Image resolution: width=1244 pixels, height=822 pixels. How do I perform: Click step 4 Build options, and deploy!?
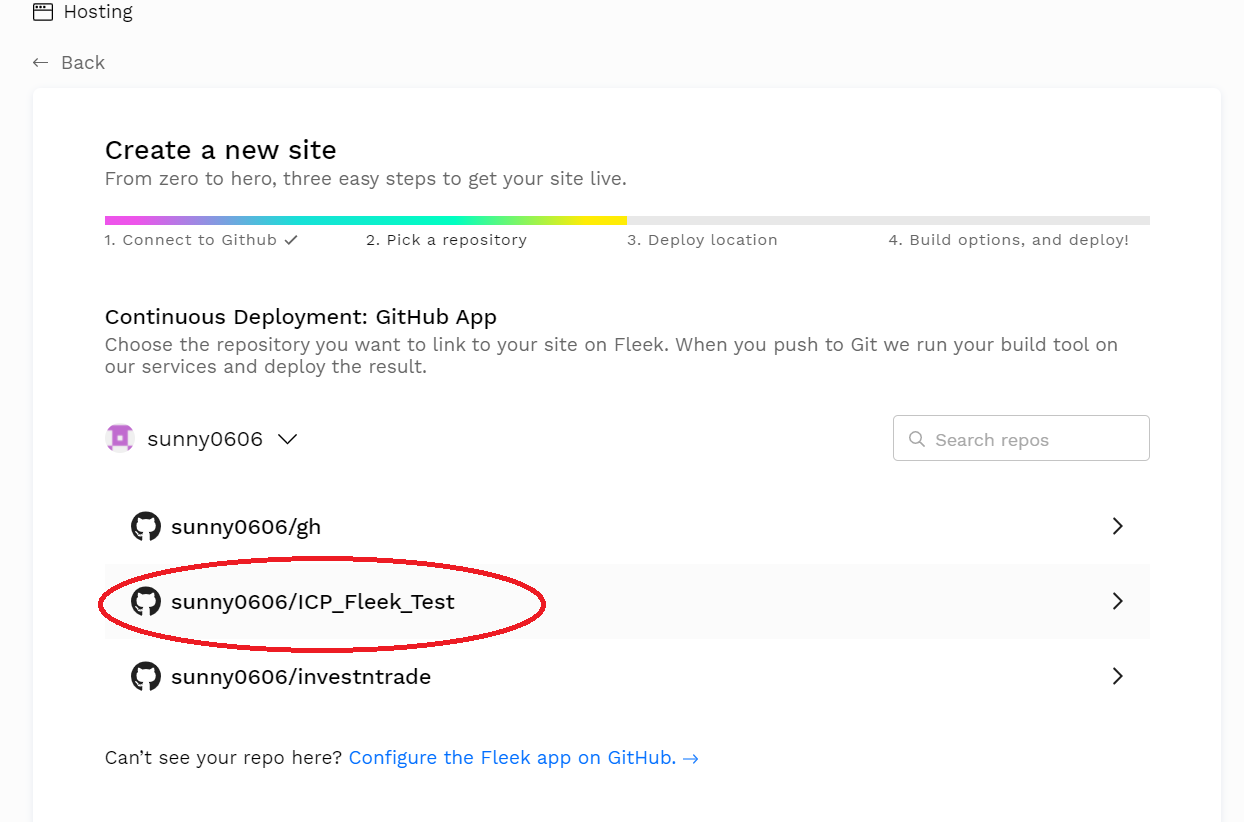click(1009, 240)
